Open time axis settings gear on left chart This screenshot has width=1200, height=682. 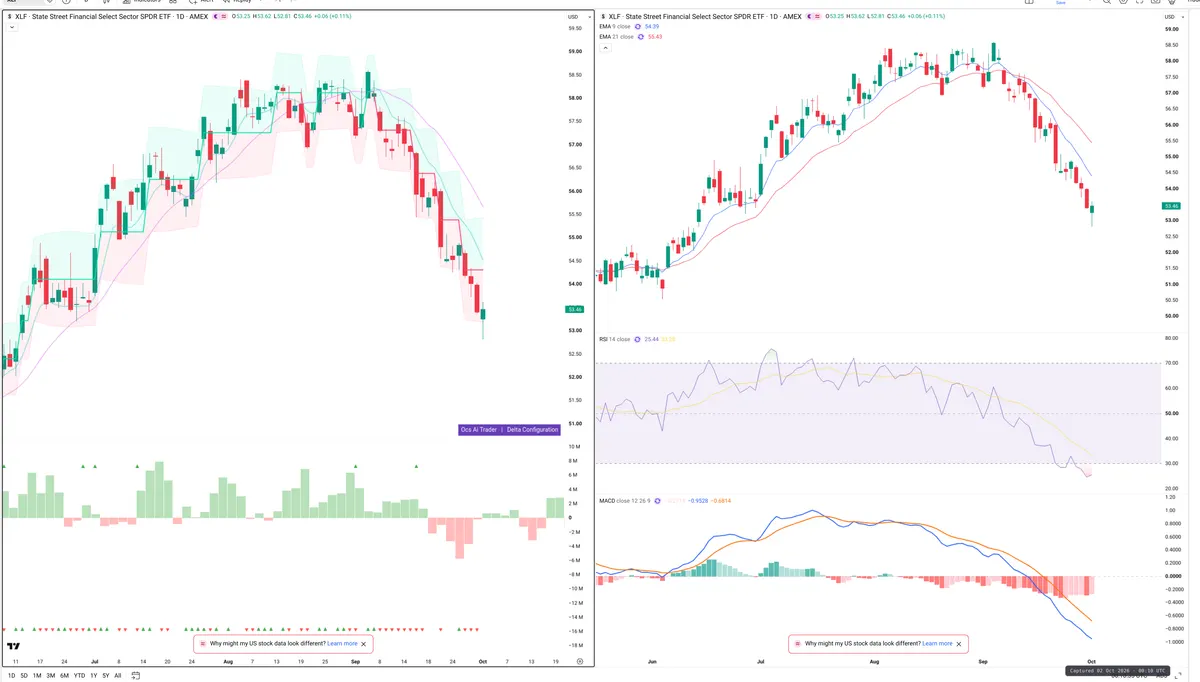coord(580,662)
